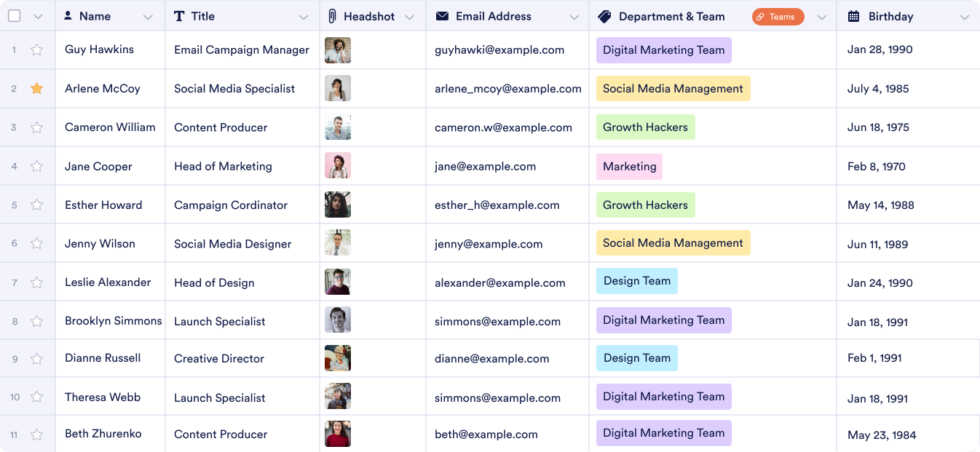
Task: Tick the select-all checkbox in header
Action: [x=14, y=17]
